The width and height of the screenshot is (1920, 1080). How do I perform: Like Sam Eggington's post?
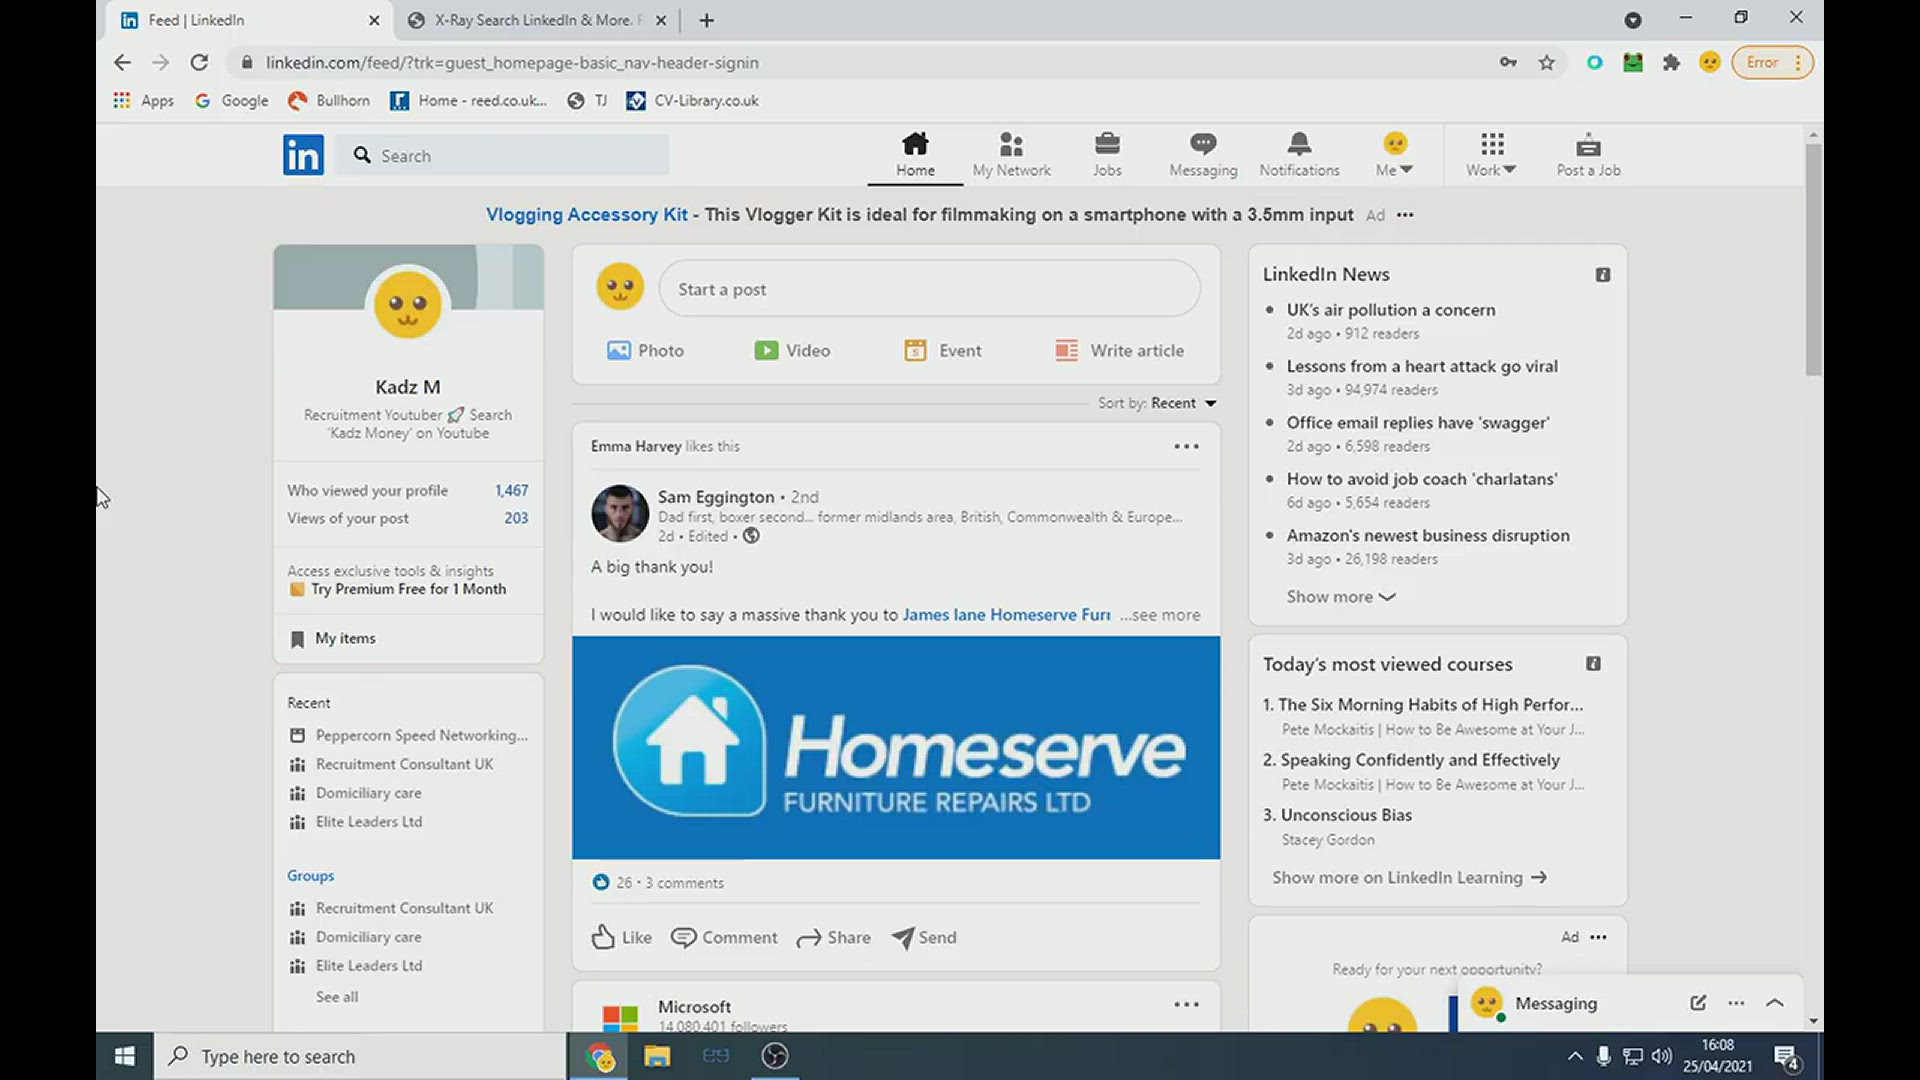pos(621,937)
